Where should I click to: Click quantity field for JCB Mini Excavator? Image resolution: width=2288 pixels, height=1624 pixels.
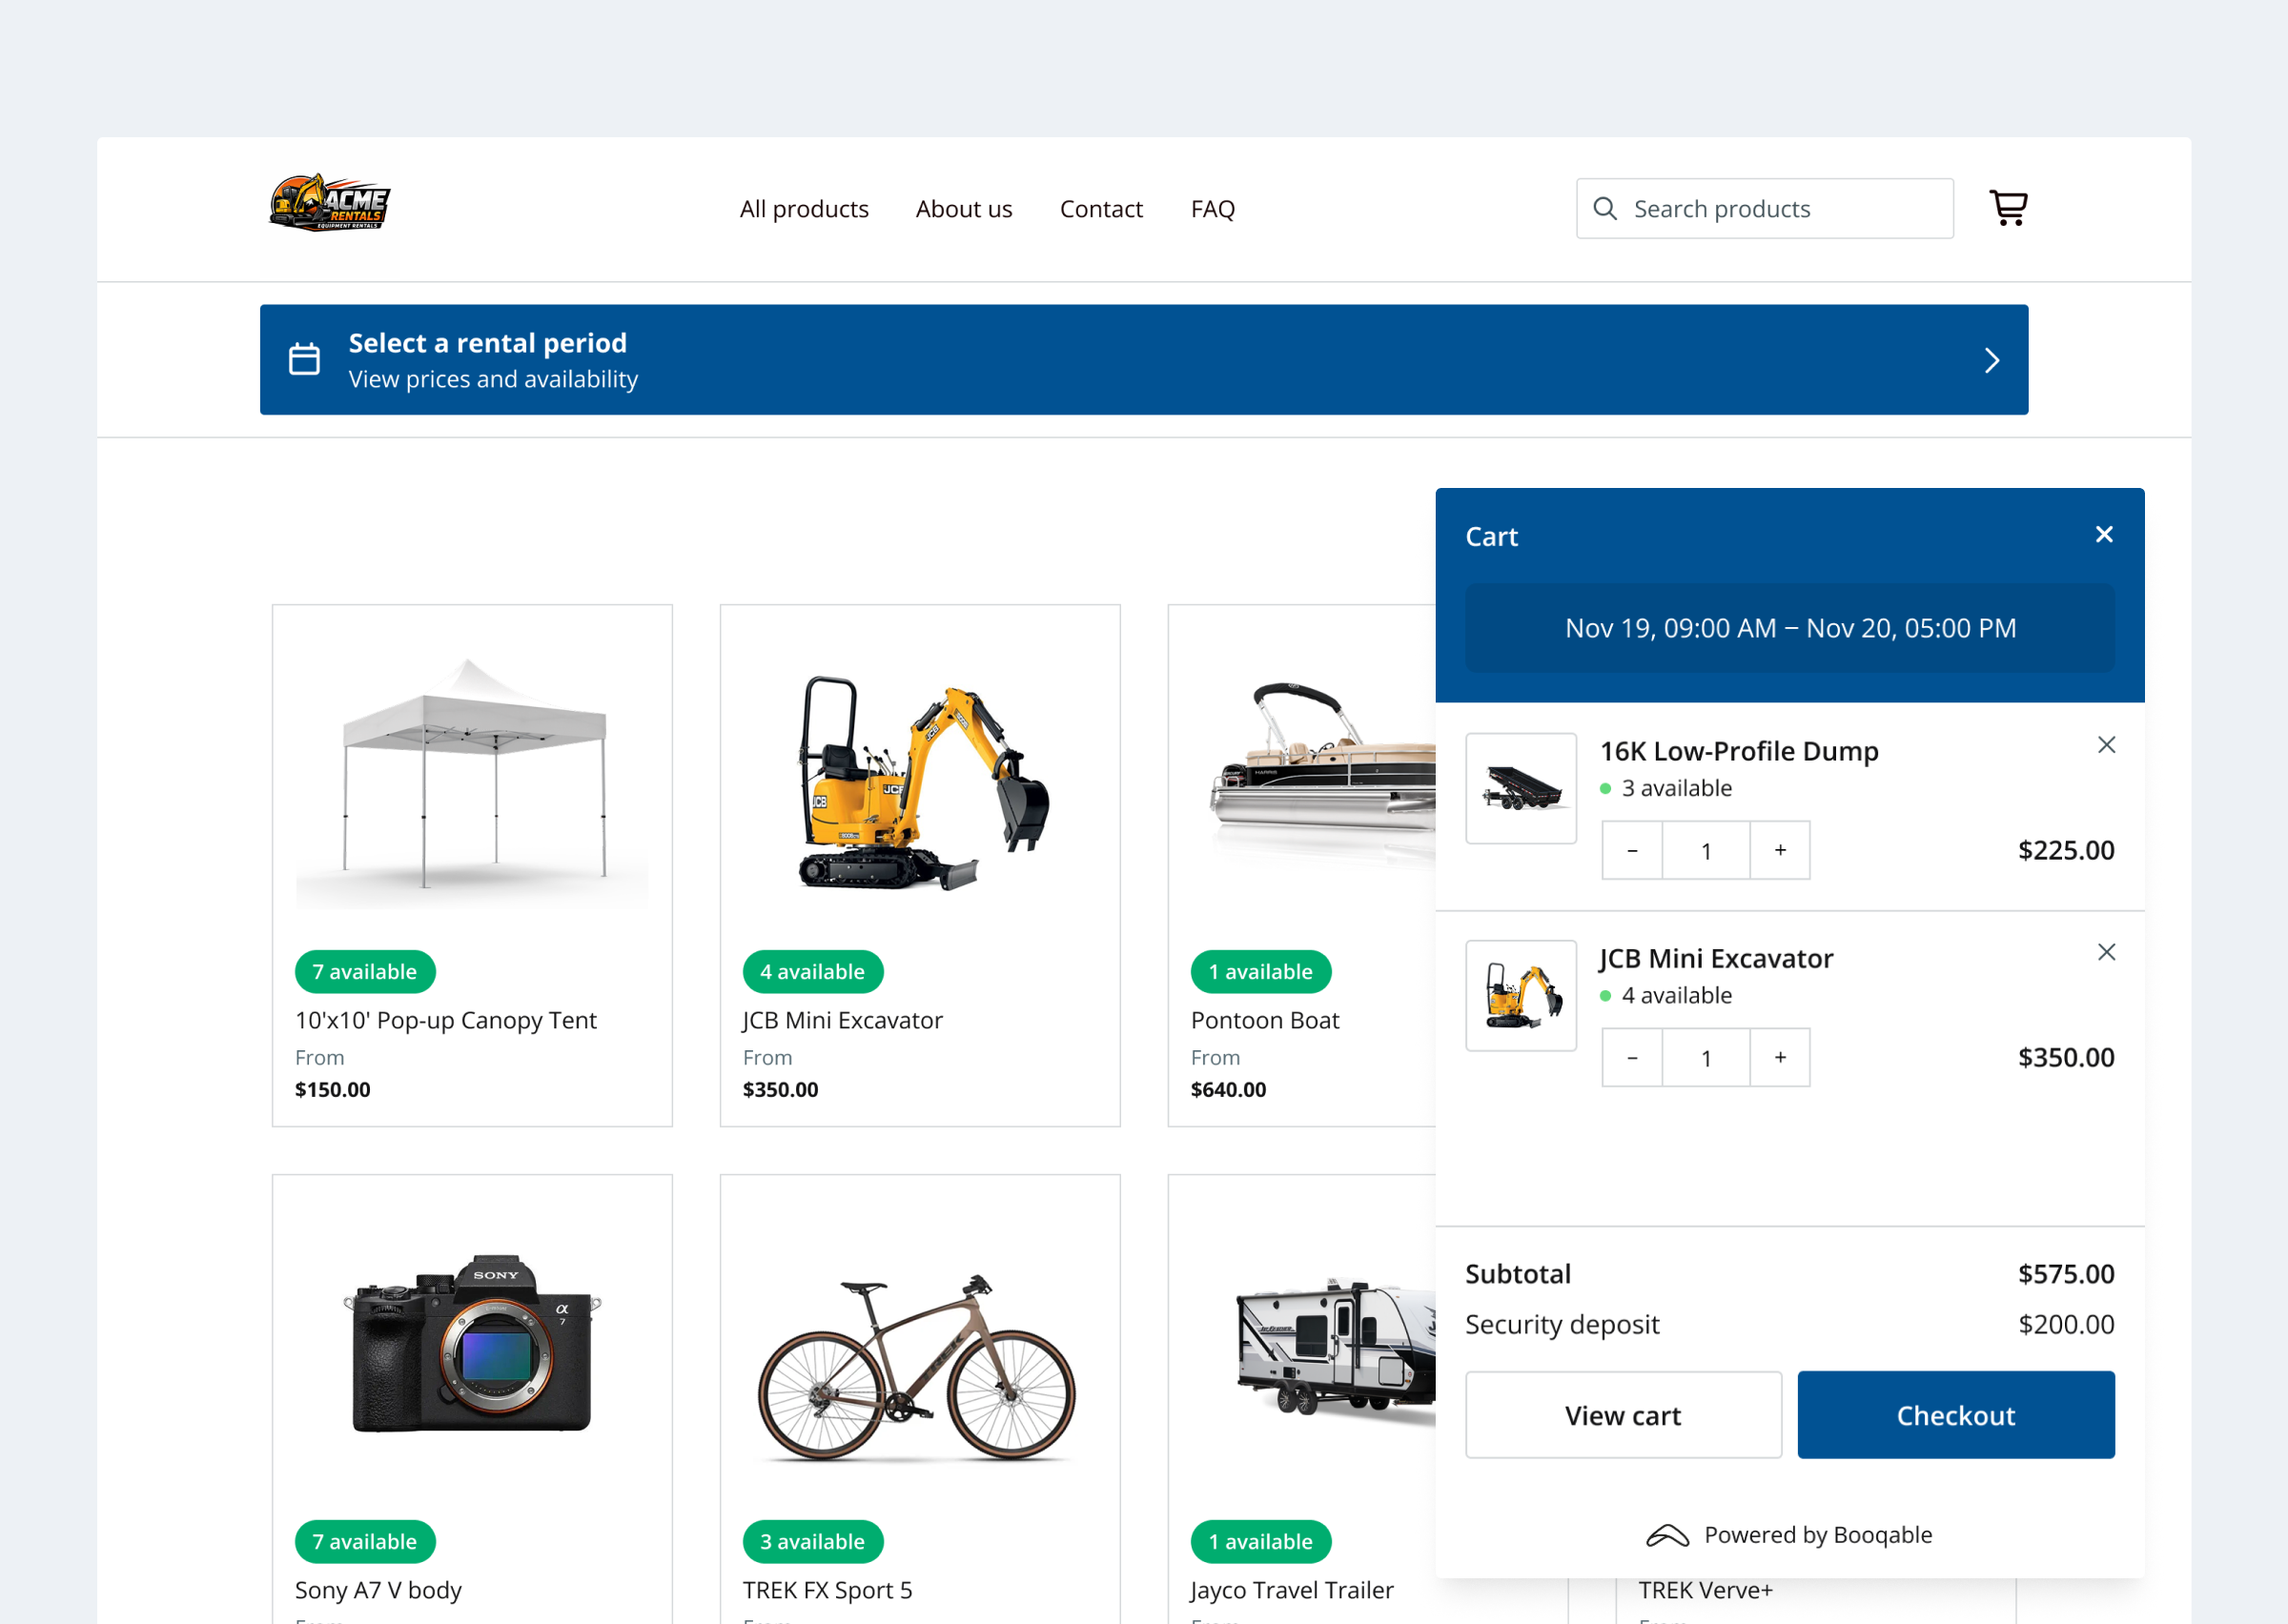coord(1706,1058)
